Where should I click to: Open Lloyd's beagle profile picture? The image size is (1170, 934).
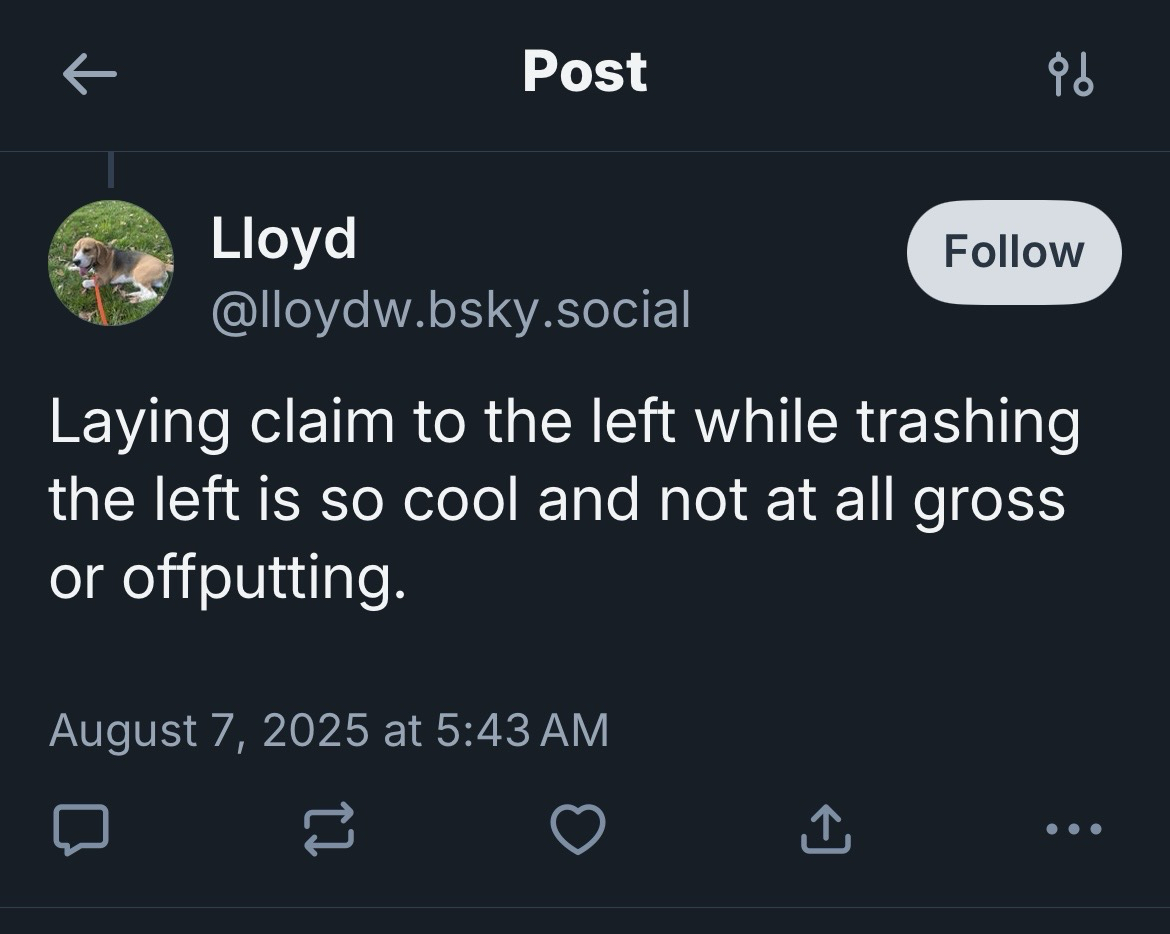[111, 263]
